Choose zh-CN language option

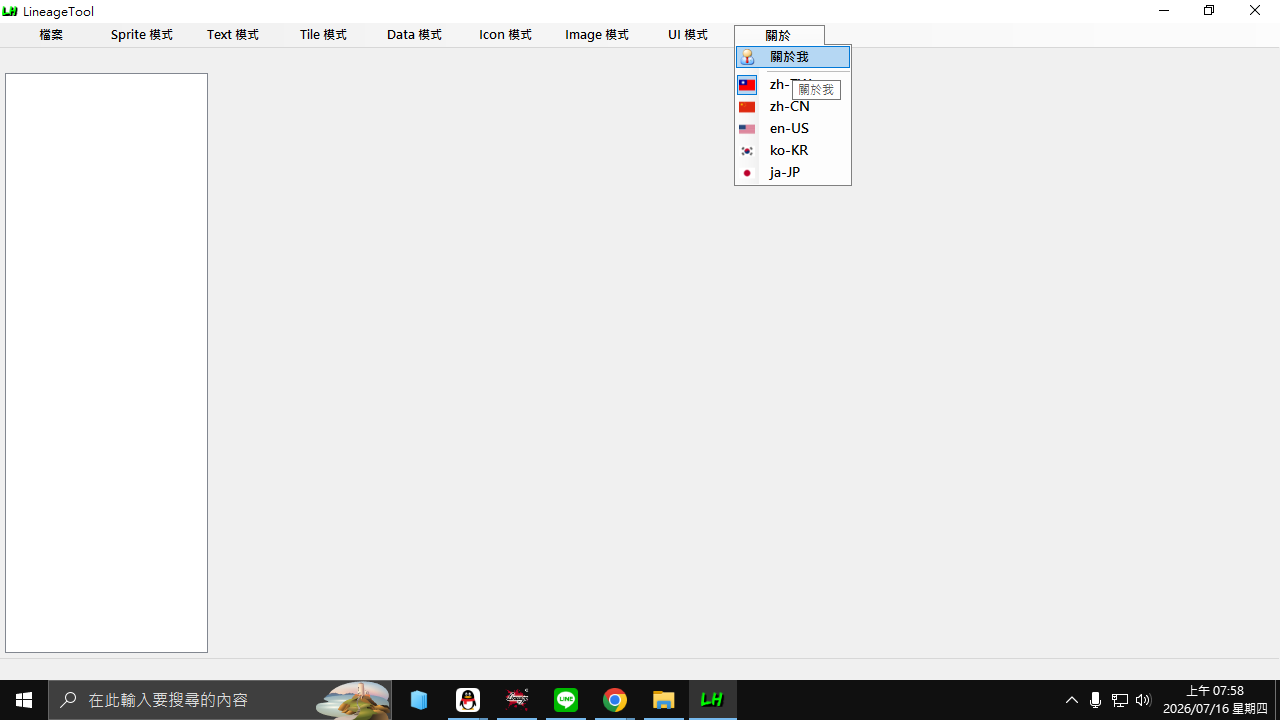pyautogui.click(x=793, y=106)
